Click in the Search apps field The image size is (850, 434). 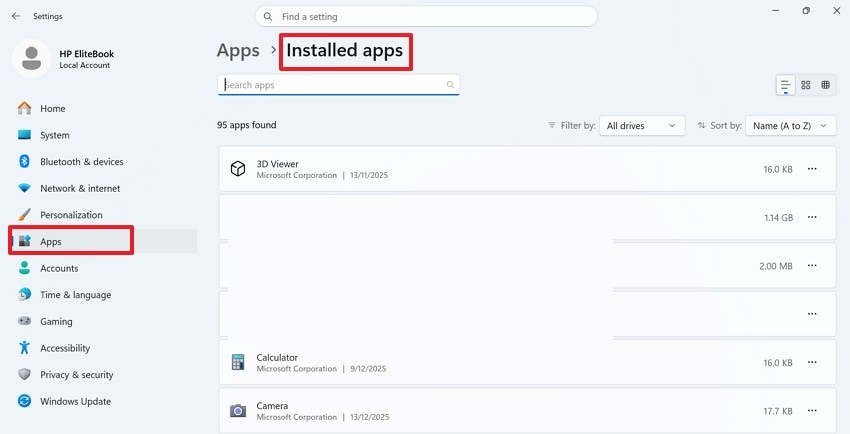[338, 85]
